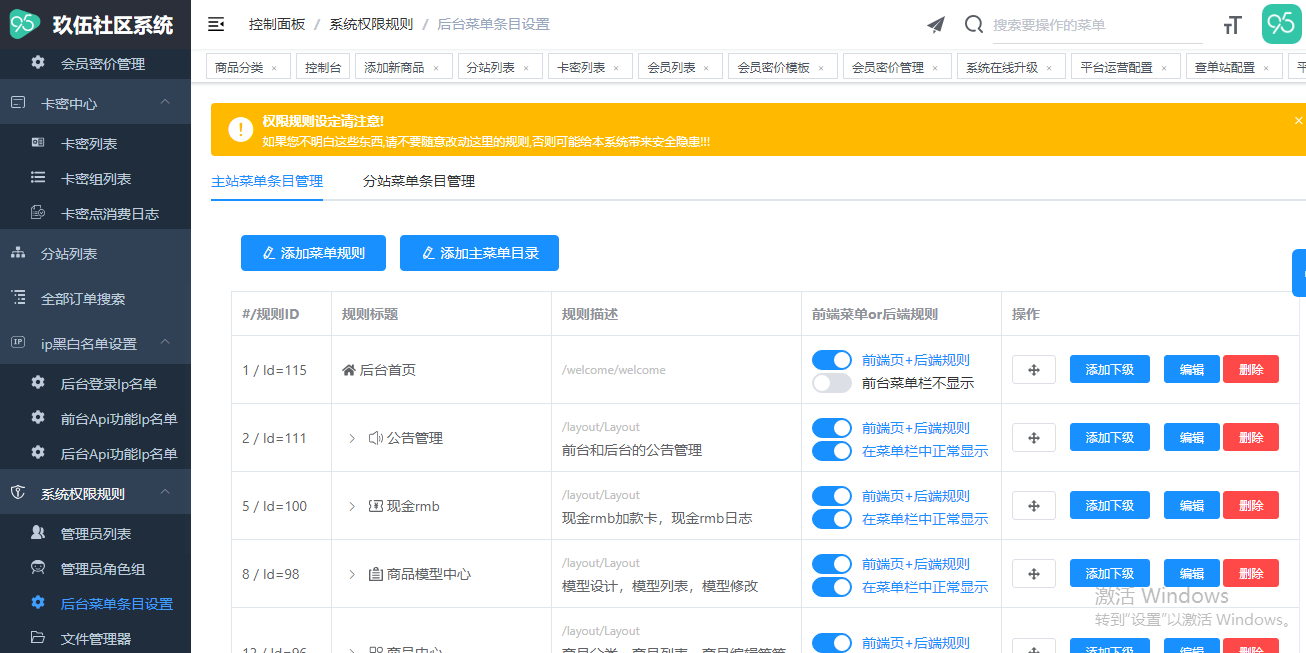1306x653 pixels.
Task: Click 编辑 for the 公告管理 row
Action: pyautogui.click(x=1192, y=437)
